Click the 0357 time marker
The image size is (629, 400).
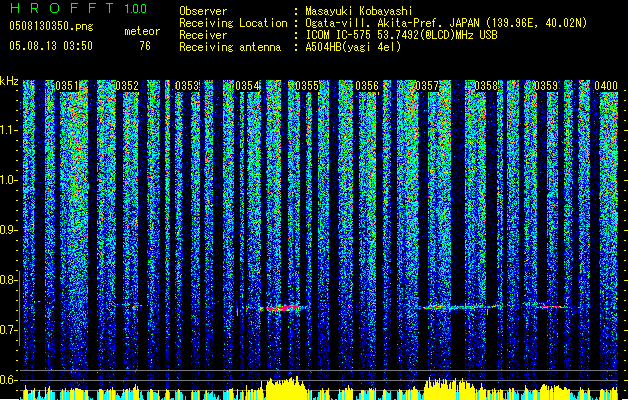(427, 86)
